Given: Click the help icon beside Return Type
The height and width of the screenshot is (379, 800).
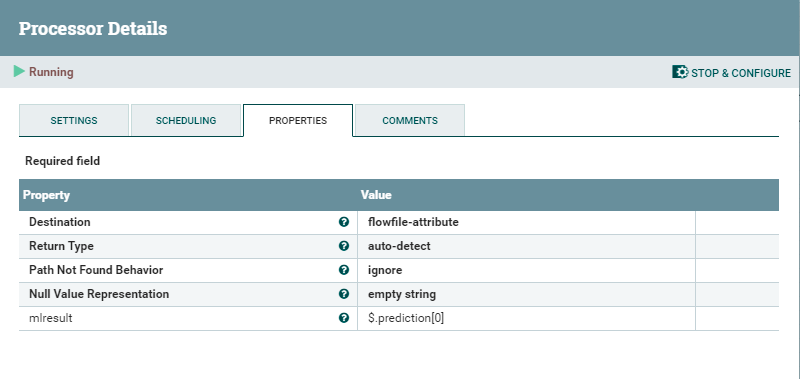Looking at the screenshot, I should point(344,246).
